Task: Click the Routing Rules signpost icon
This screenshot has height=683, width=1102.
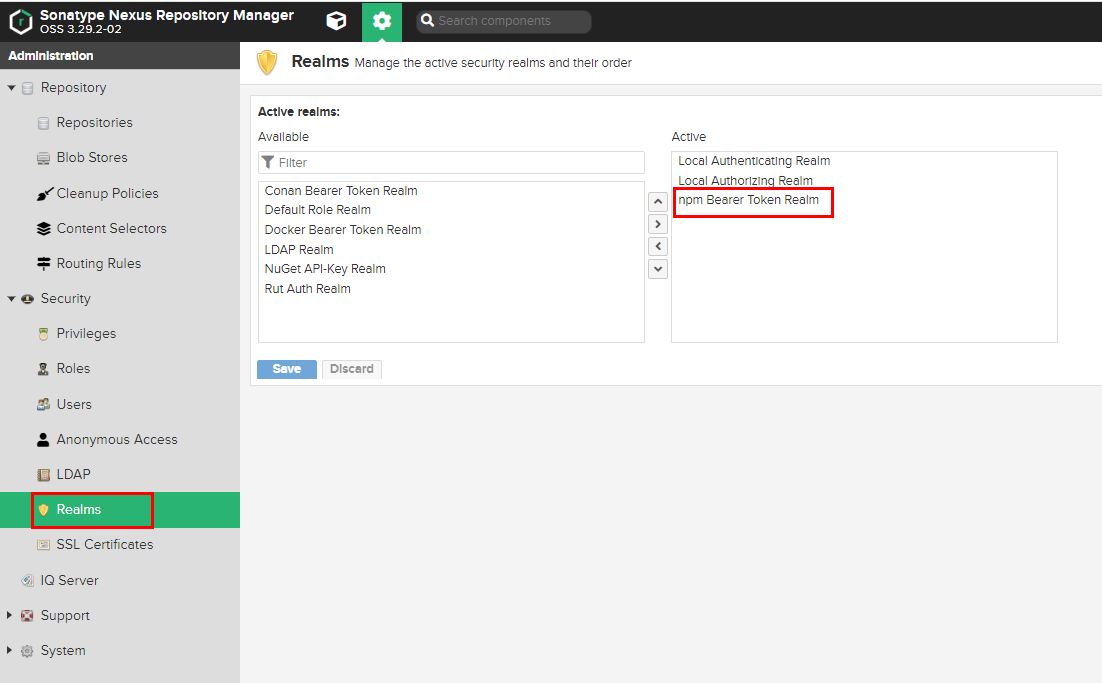Action: tap(44, 264)
